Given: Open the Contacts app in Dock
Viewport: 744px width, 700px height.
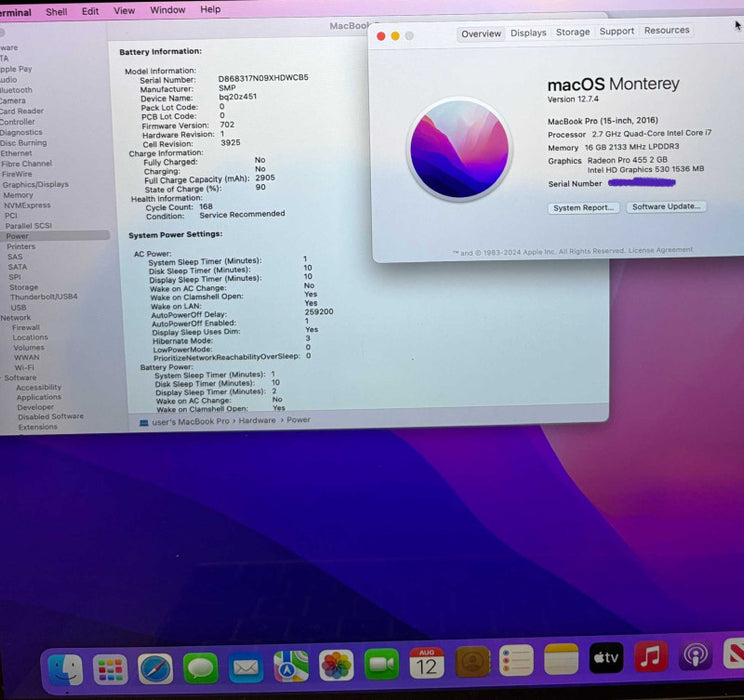Looking at the screenshot, I should [x=473, y=662].
